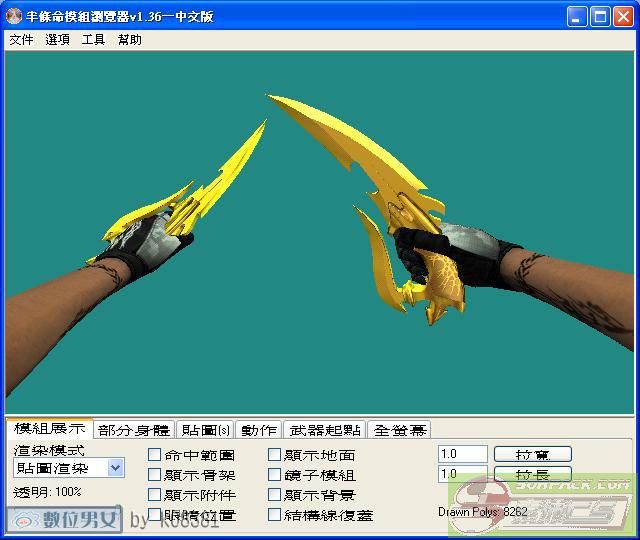Viewport: 640px width, 540px height.
Task: Switch to the 全螢幕 tab
Action: tap(400, 430)
